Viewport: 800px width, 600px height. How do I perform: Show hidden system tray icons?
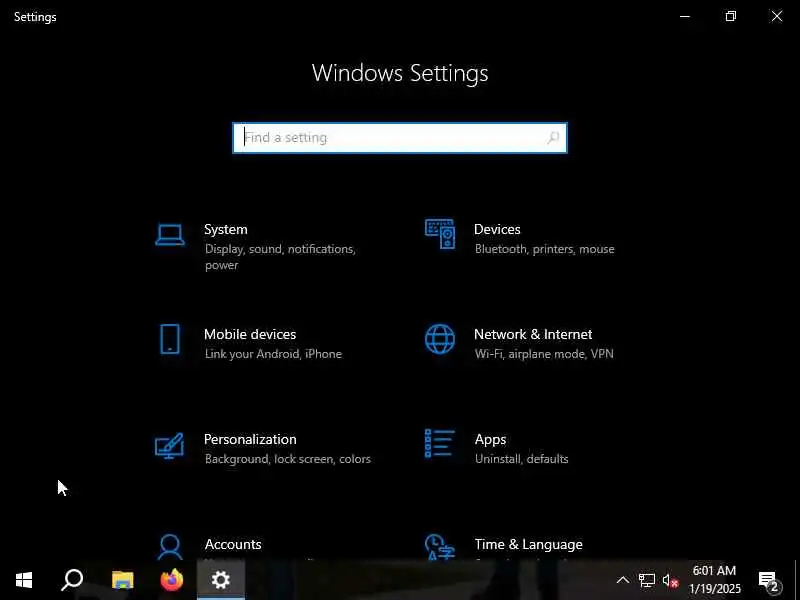tap(623, 580)
